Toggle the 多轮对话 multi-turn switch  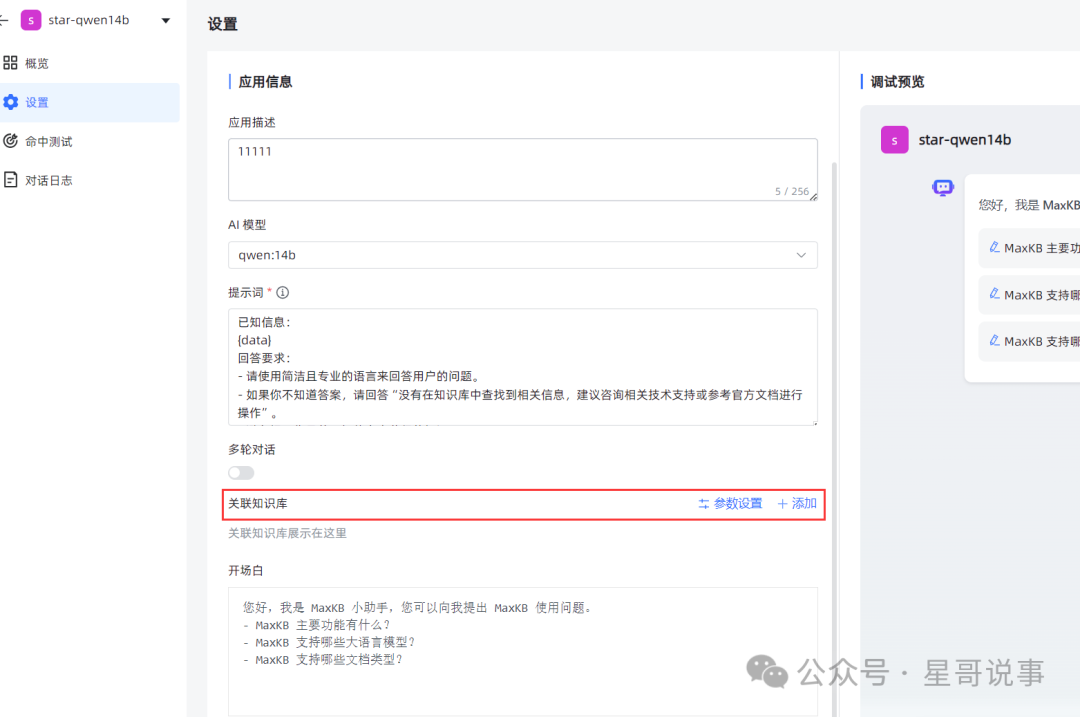click(x=241, y=472)
